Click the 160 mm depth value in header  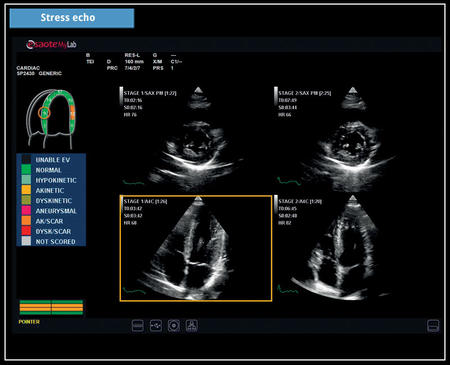tap(134, 62)
